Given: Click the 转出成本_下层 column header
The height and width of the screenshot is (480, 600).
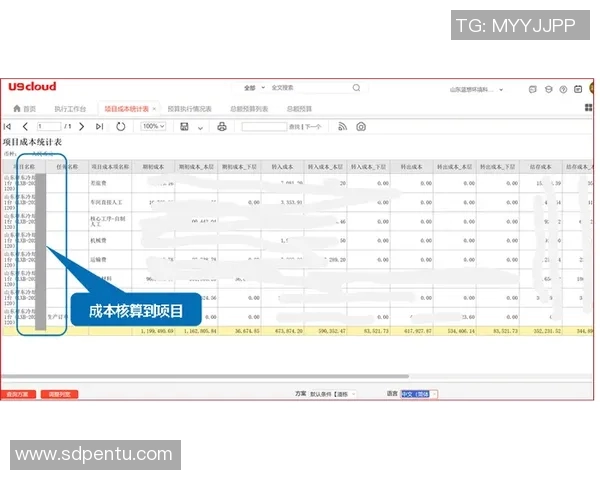Looking at the screenshot, I should [x=498, y=167].
